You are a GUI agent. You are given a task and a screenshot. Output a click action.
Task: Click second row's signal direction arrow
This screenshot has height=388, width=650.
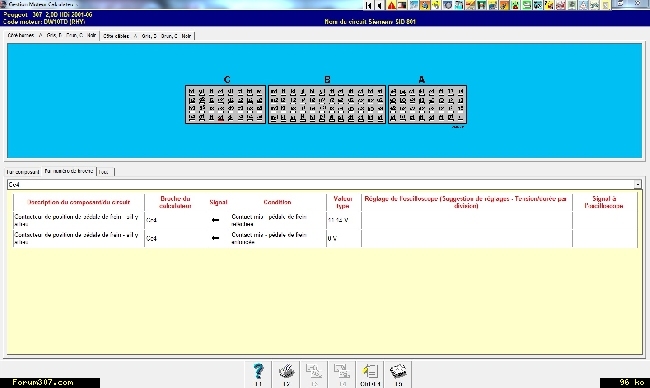(215, 238)
